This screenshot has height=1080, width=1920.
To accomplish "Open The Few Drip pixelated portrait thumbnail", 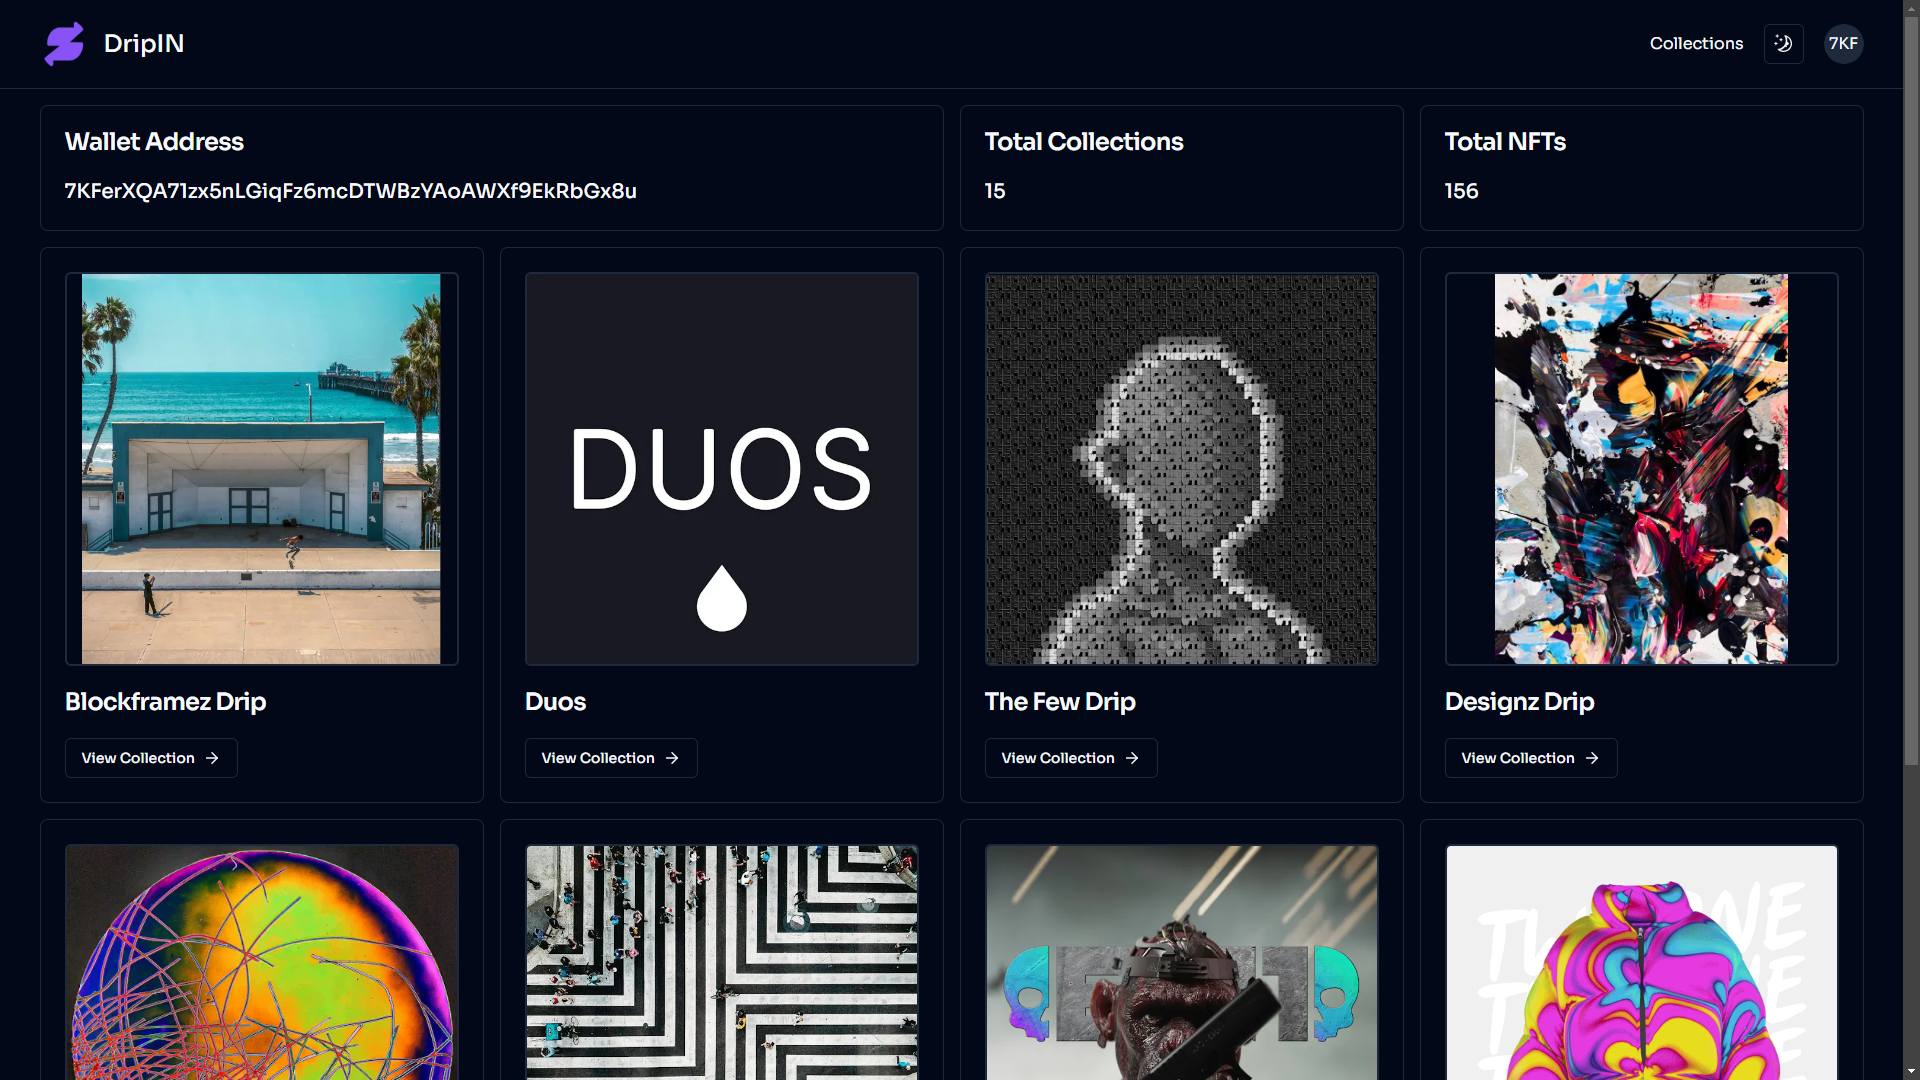I will 1181,469.
